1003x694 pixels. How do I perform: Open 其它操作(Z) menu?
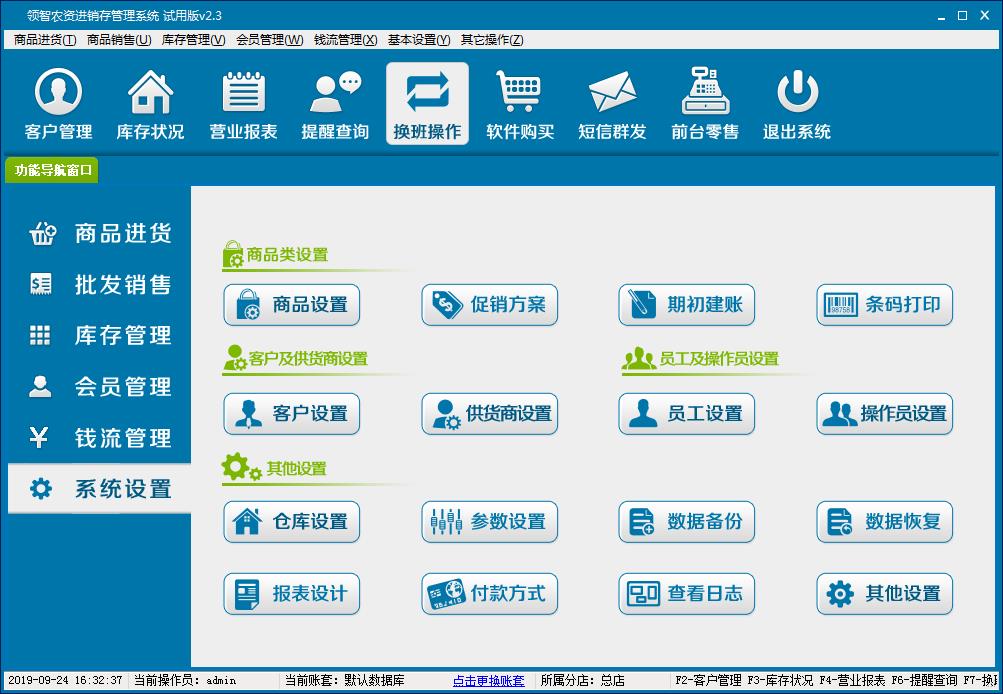point(492,40)
